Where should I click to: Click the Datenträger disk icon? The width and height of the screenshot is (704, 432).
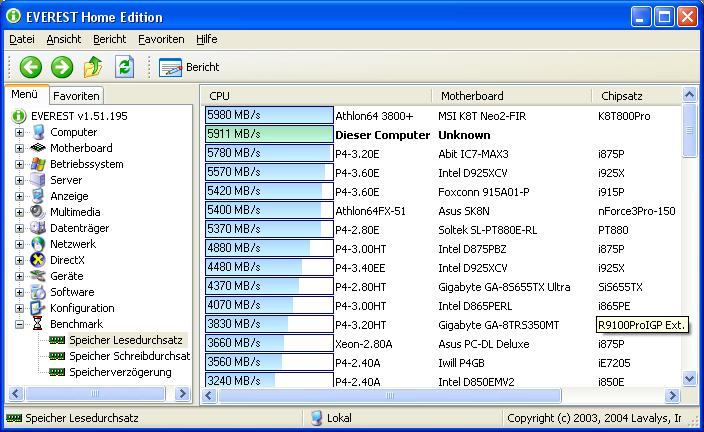(38, 228)
